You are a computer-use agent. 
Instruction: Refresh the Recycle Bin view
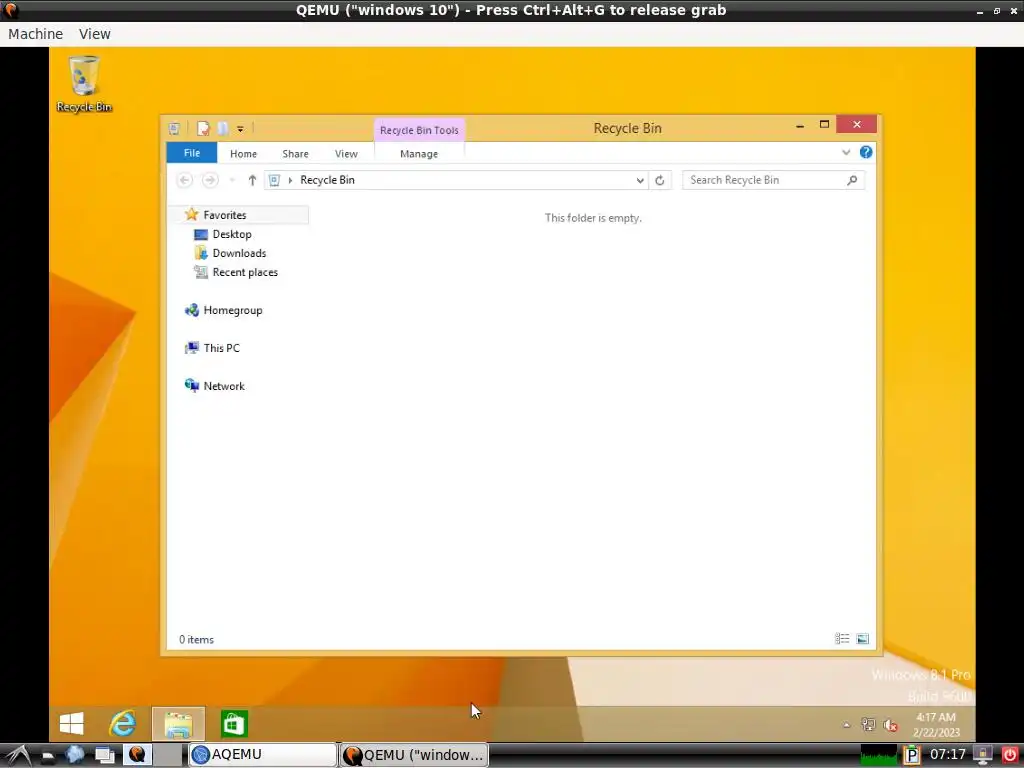[x=660, y=180]
